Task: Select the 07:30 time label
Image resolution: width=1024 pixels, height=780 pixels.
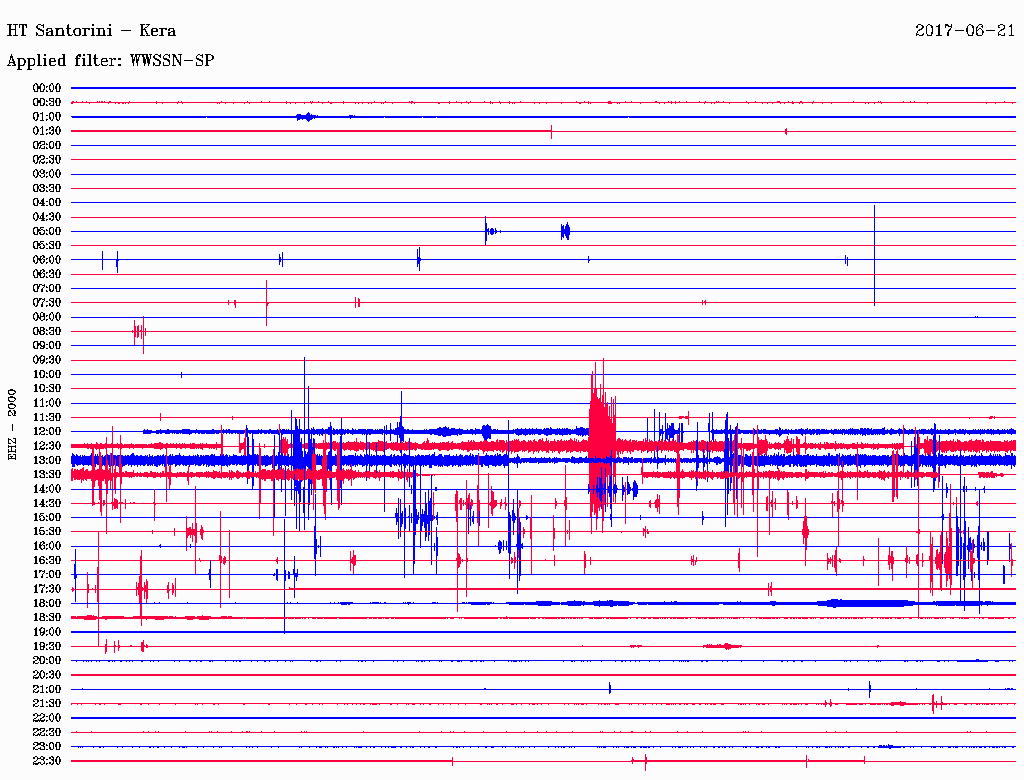Action: click(x=46, y=302)
